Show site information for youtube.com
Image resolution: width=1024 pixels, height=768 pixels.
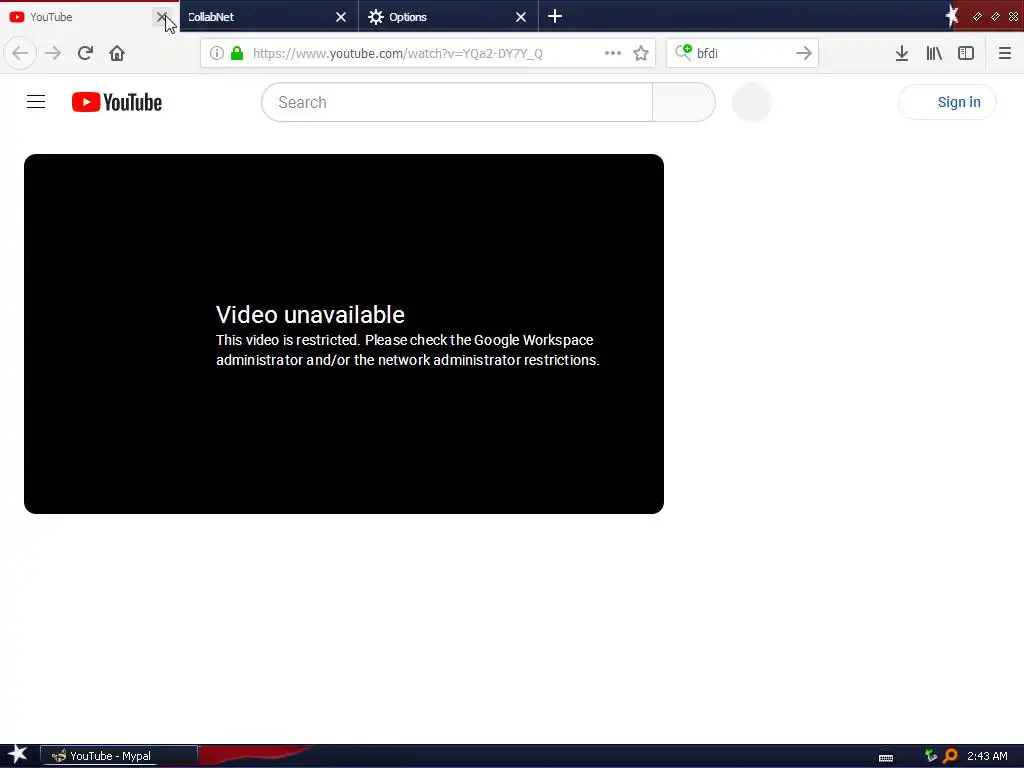pyautogui.click(x=217, y=53)
